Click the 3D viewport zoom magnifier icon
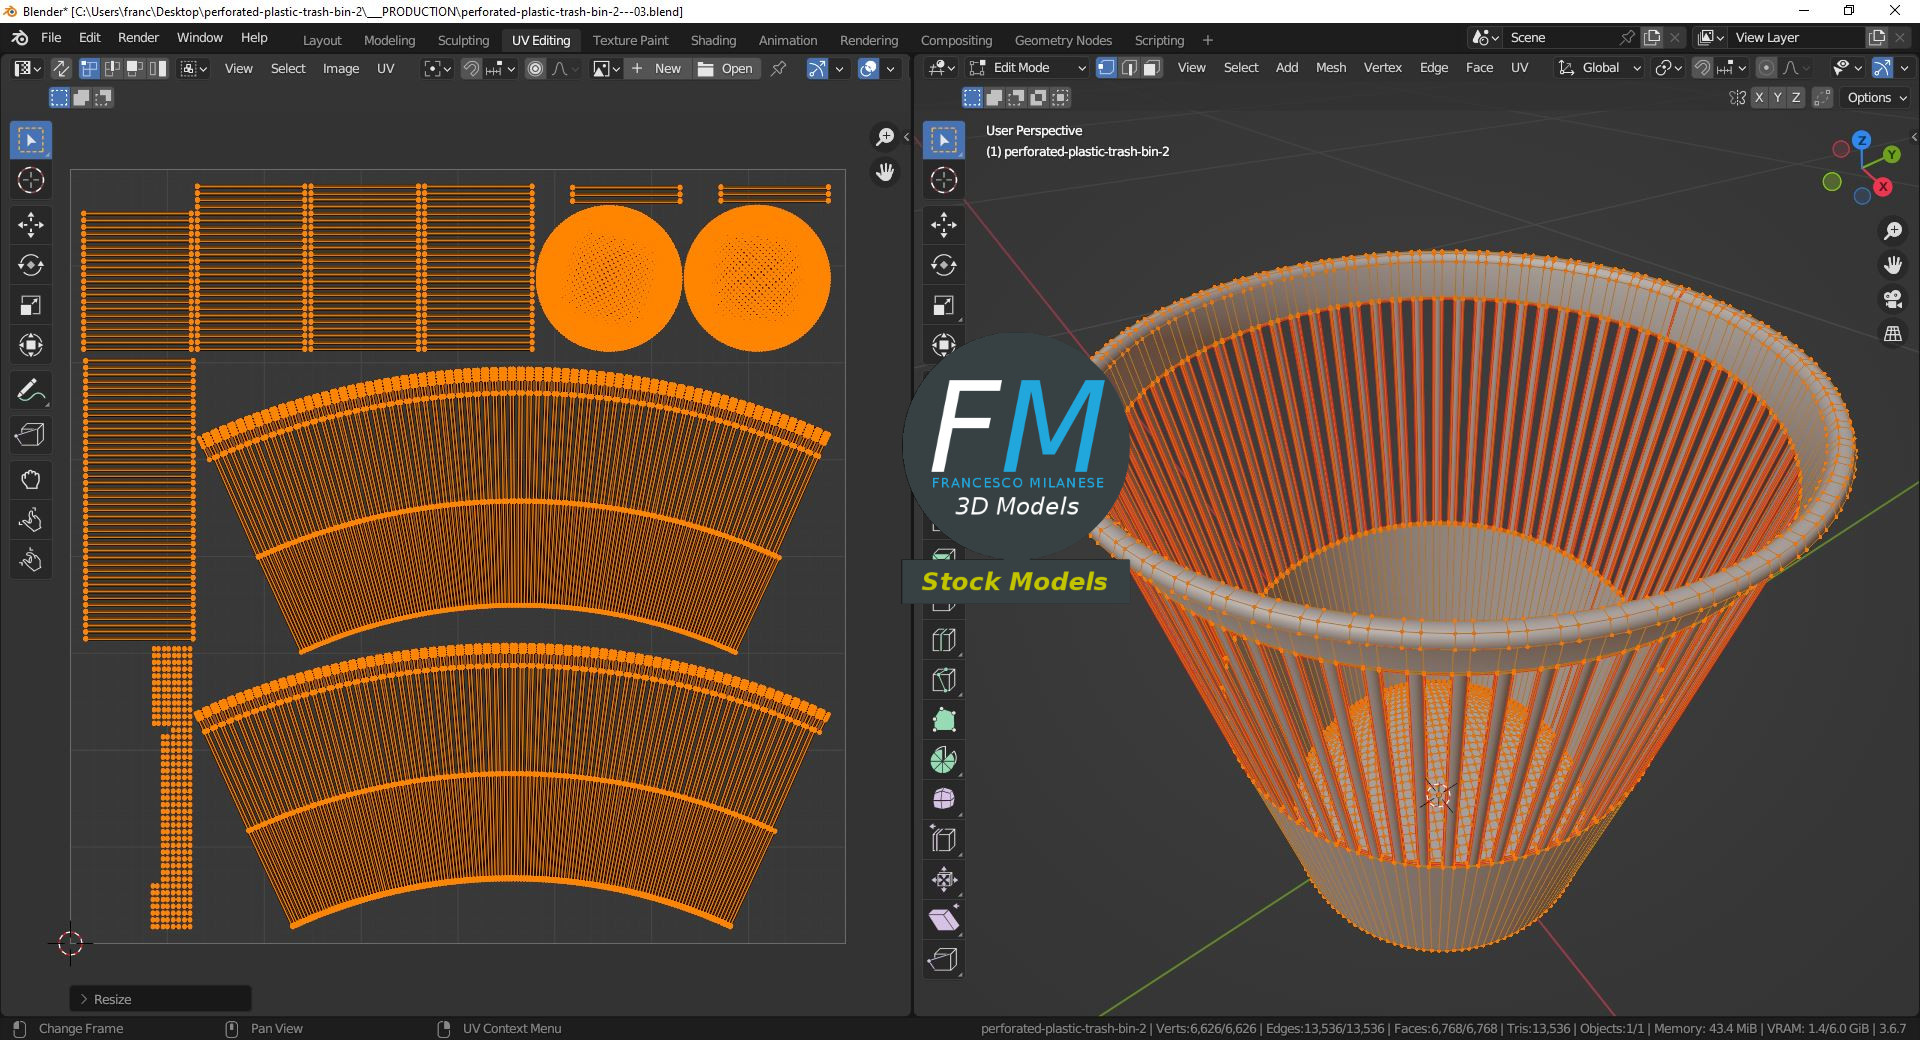Viewport: 1920px width, 1040px height. (1892, 231)
